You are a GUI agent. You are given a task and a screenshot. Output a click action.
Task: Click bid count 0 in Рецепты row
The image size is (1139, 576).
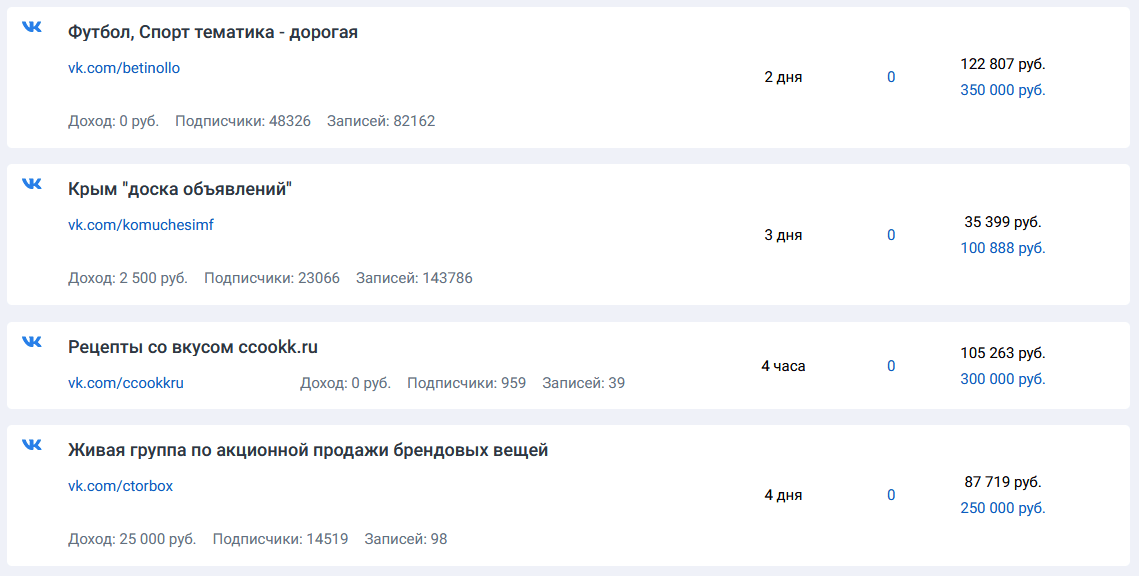891,366
